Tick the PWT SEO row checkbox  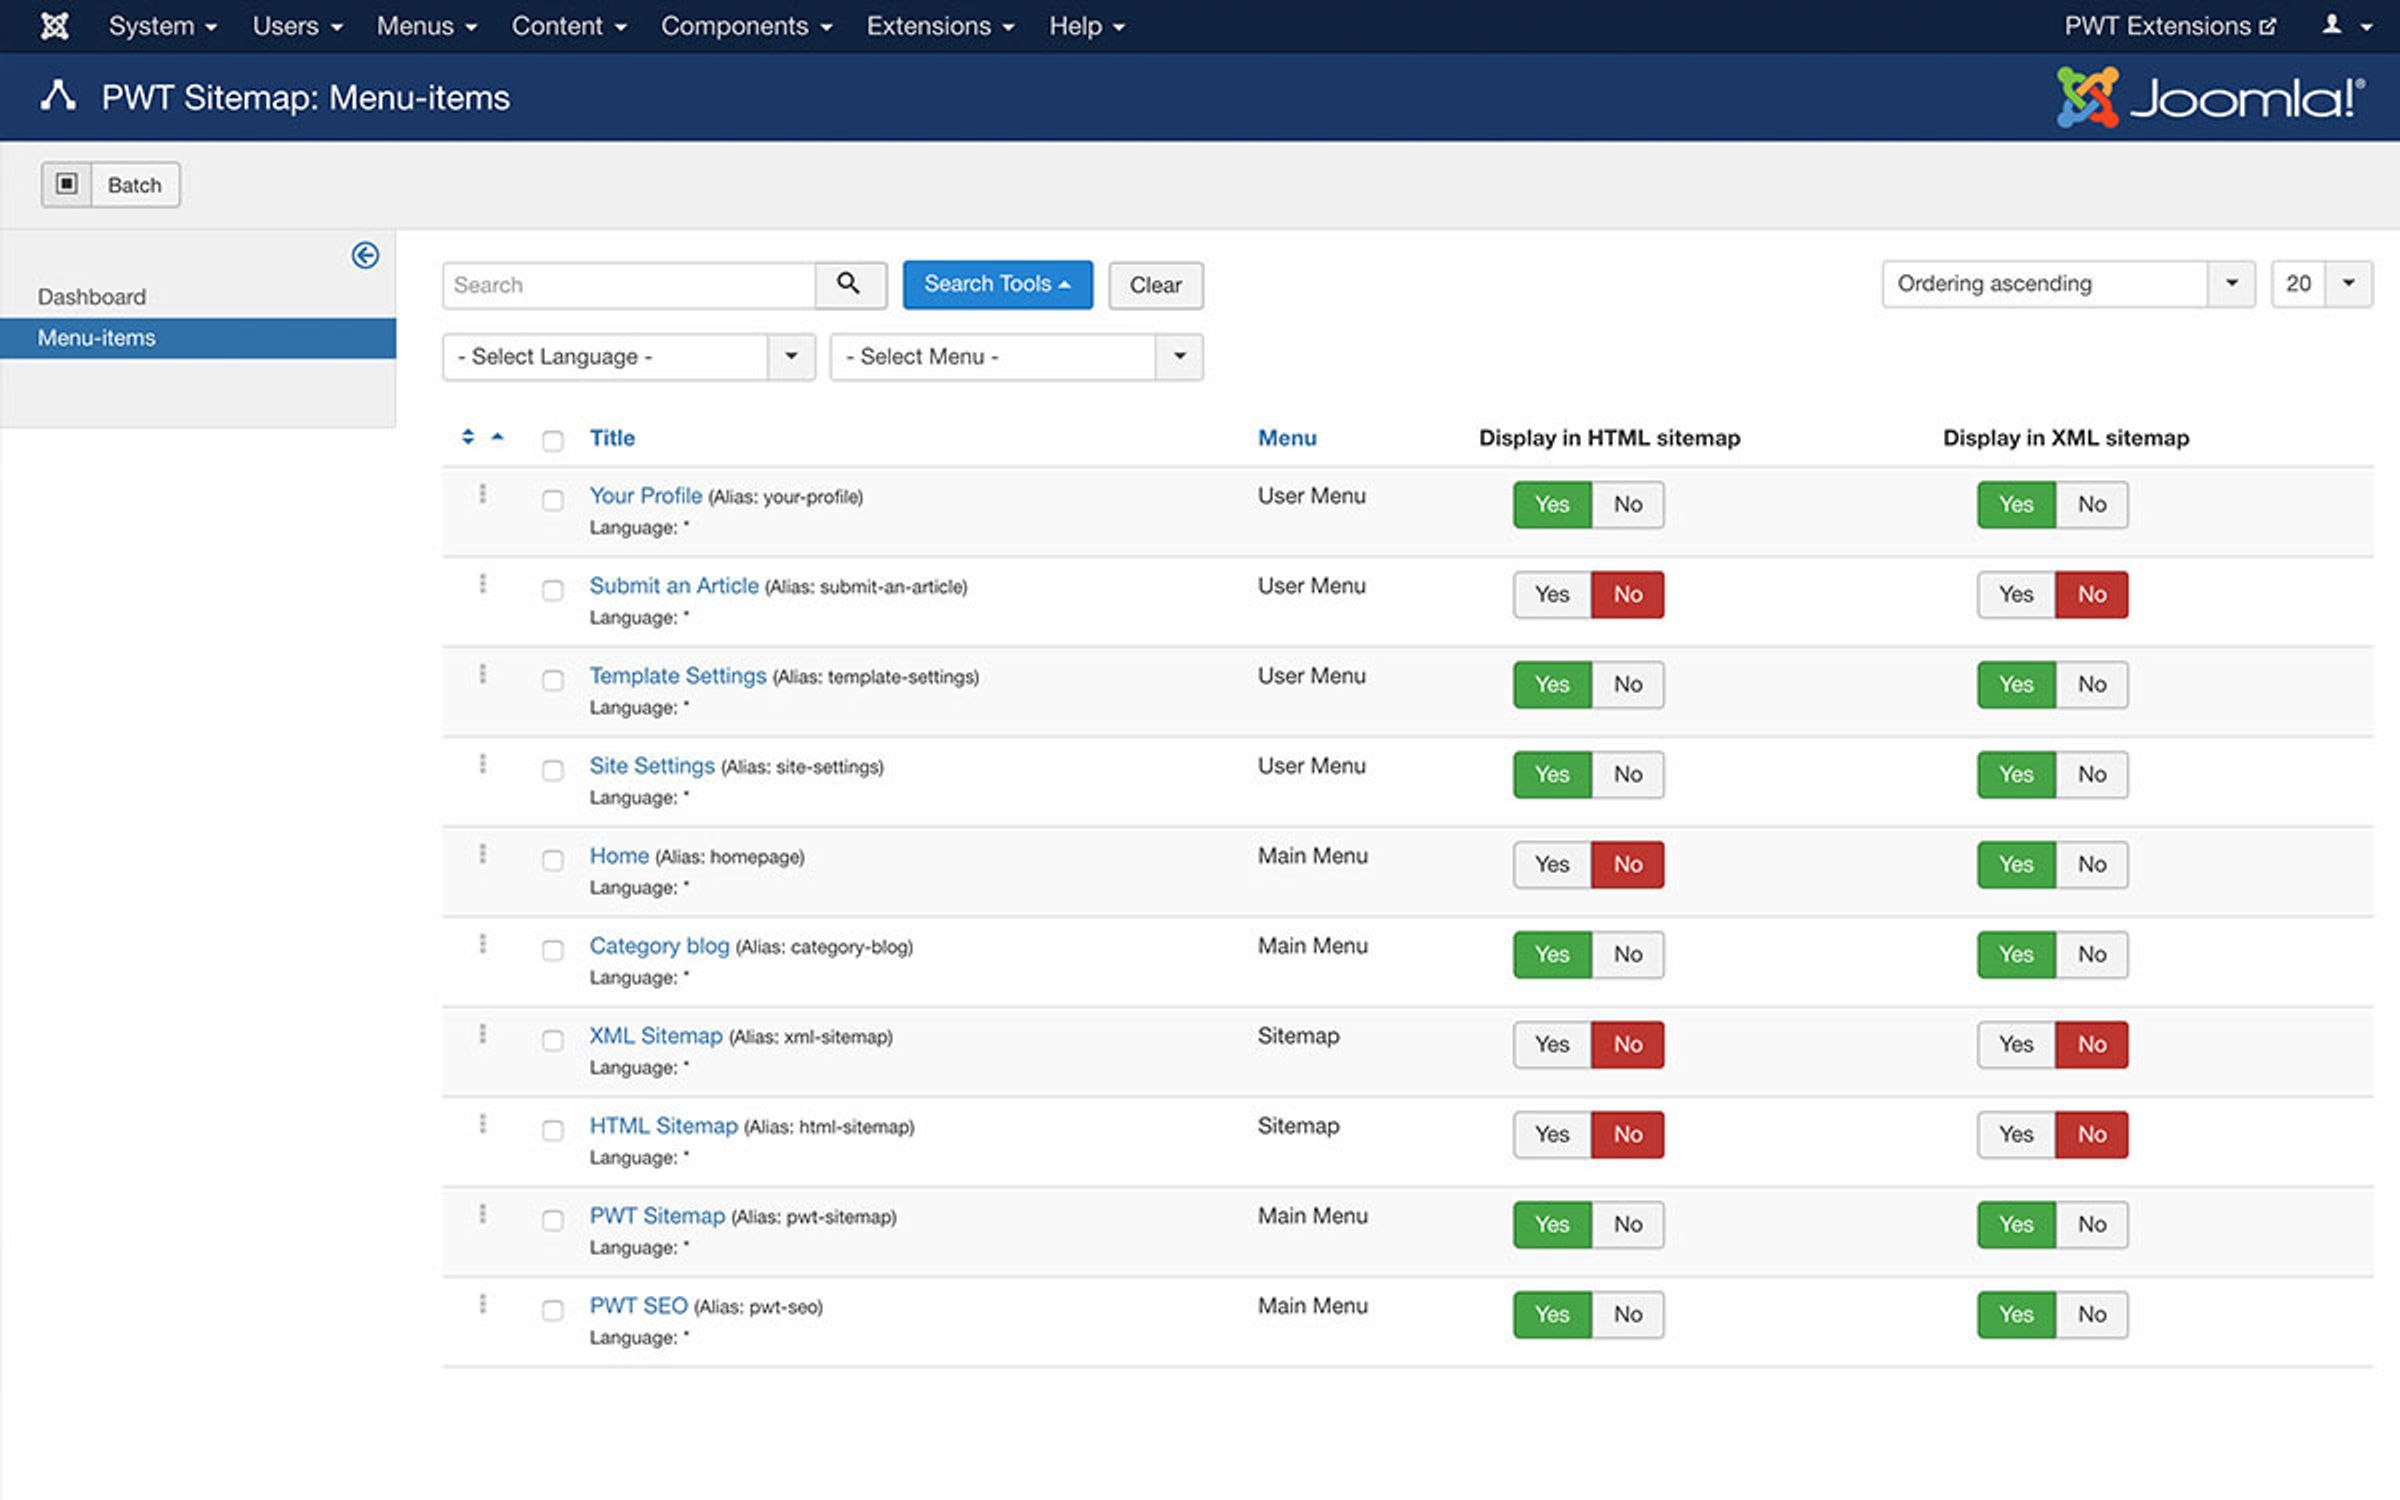coord(552,1311)
